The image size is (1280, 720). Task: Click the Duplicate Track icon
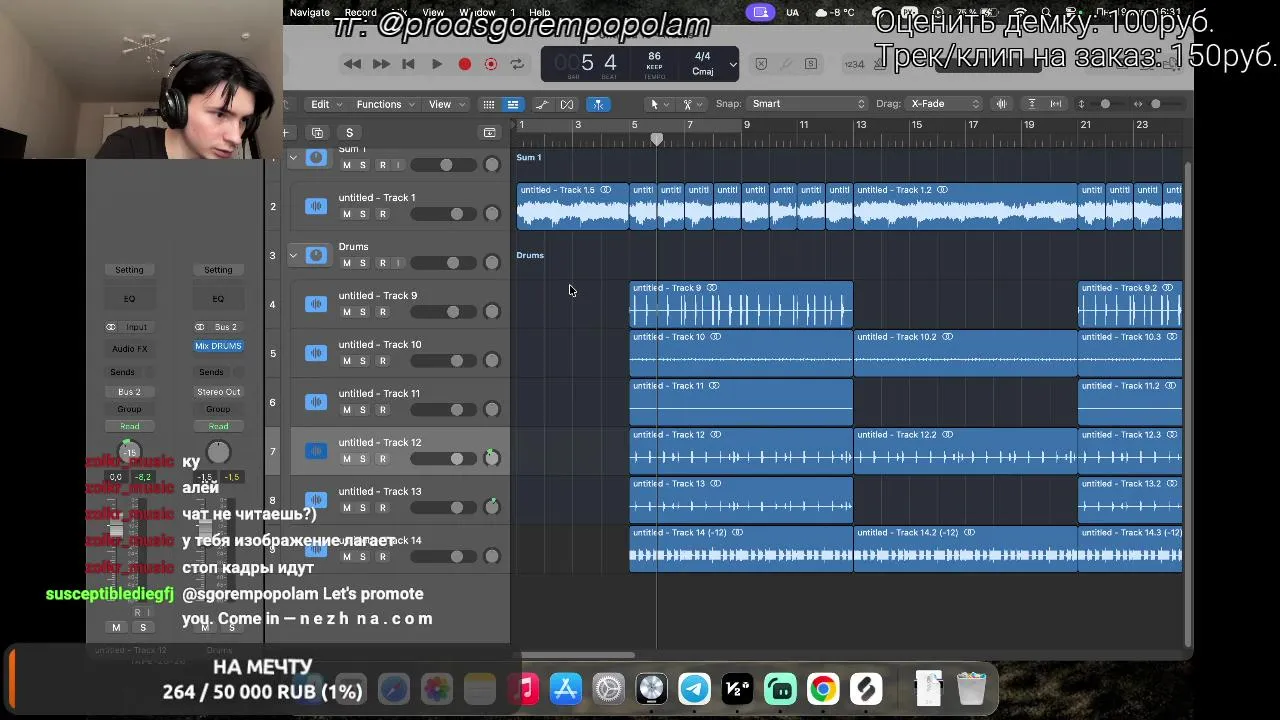tap(317, 132)
